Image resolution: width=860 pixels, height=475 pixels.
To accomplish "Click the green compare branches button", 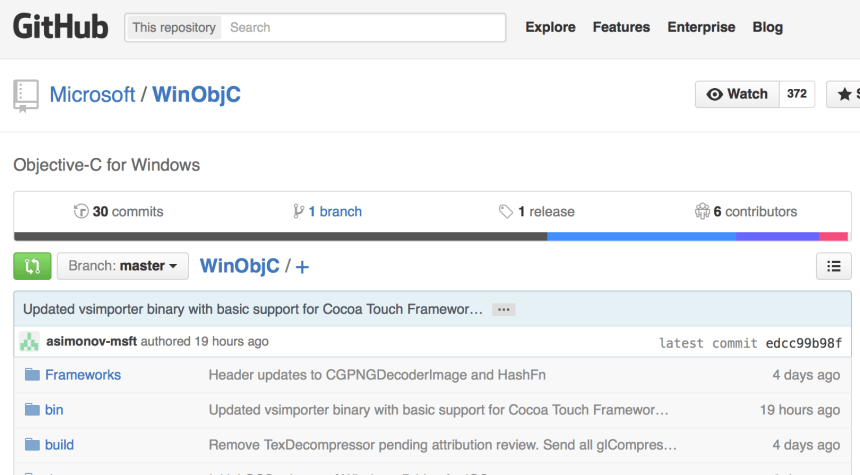I will click(32, 266).
